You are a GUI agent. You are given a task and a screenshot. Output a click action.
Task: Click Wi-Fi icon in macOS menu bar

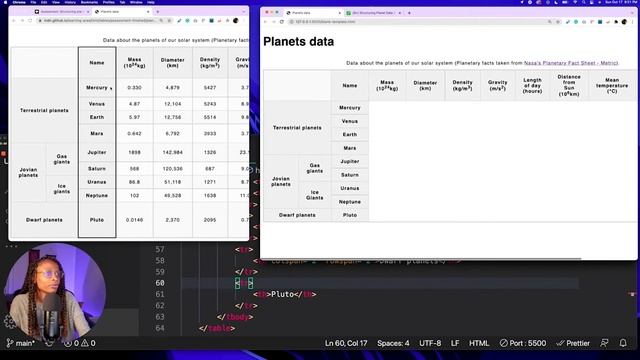click(575, 2)
